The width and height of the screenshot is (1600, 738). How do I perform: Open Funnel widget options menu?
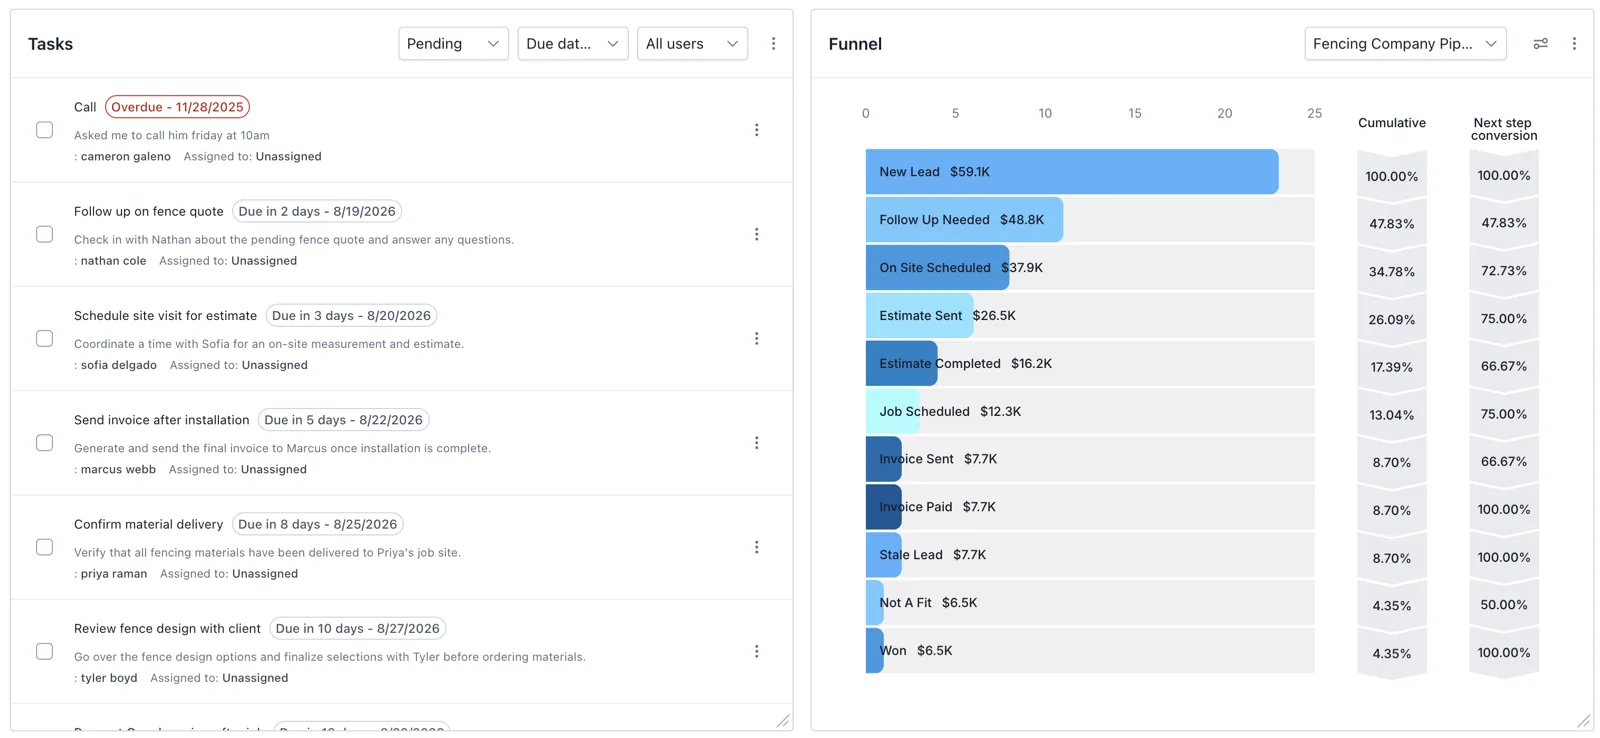(x=1574, y=44)
